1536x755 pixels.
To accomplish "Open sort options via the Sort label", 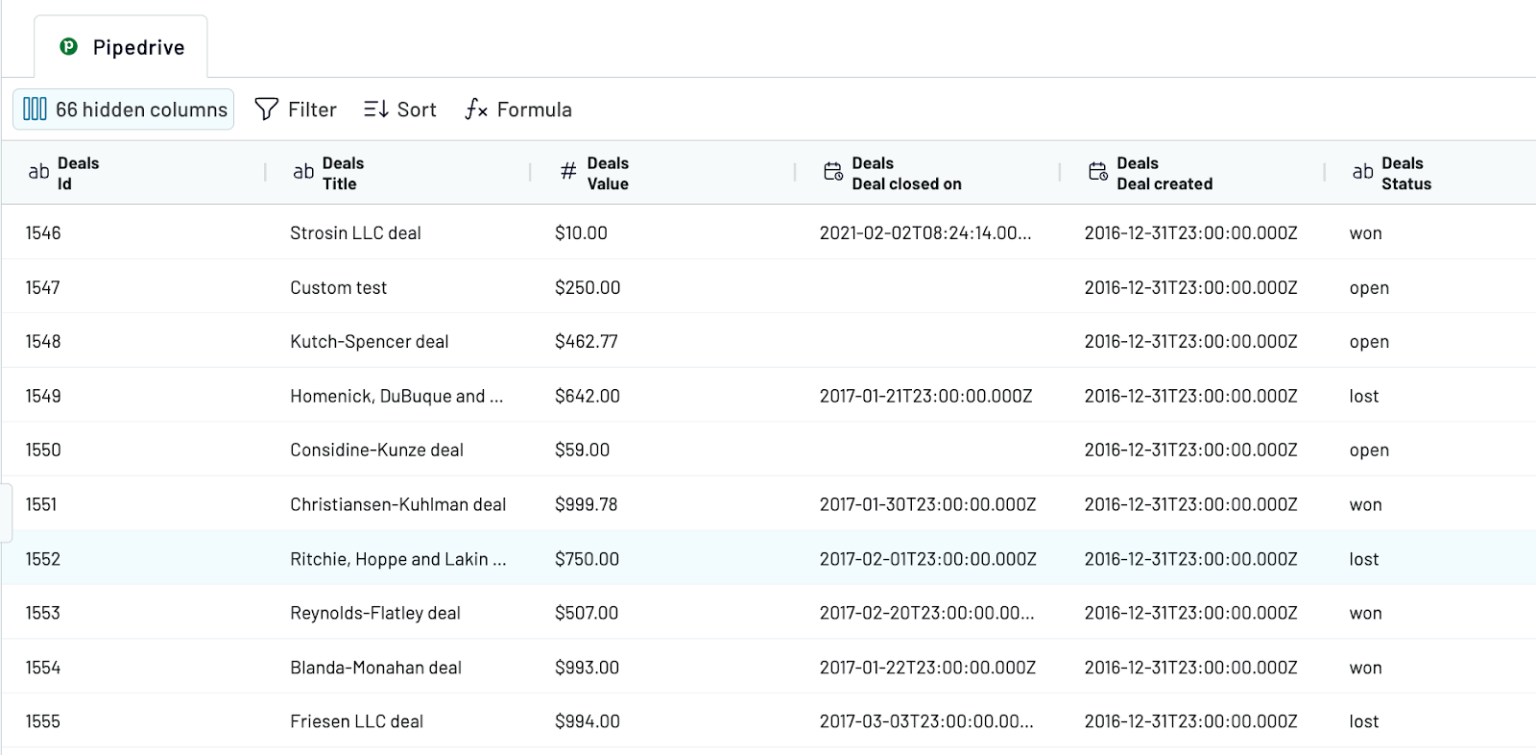I will (x=414, y=109).
